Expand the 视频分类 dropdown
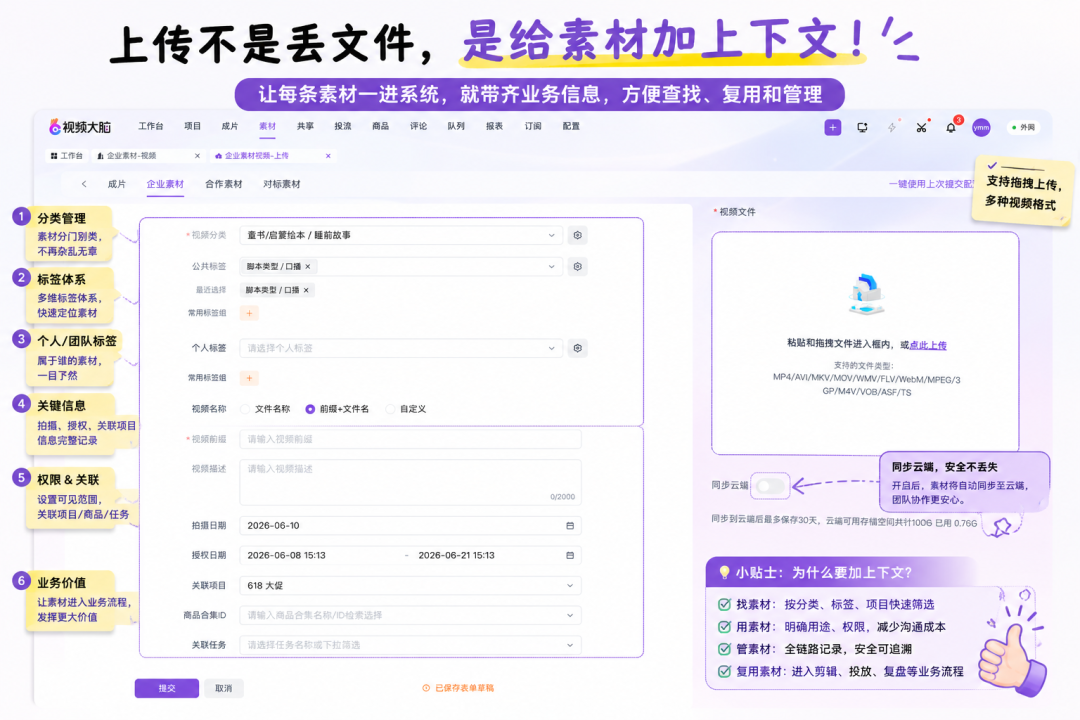 401,235
